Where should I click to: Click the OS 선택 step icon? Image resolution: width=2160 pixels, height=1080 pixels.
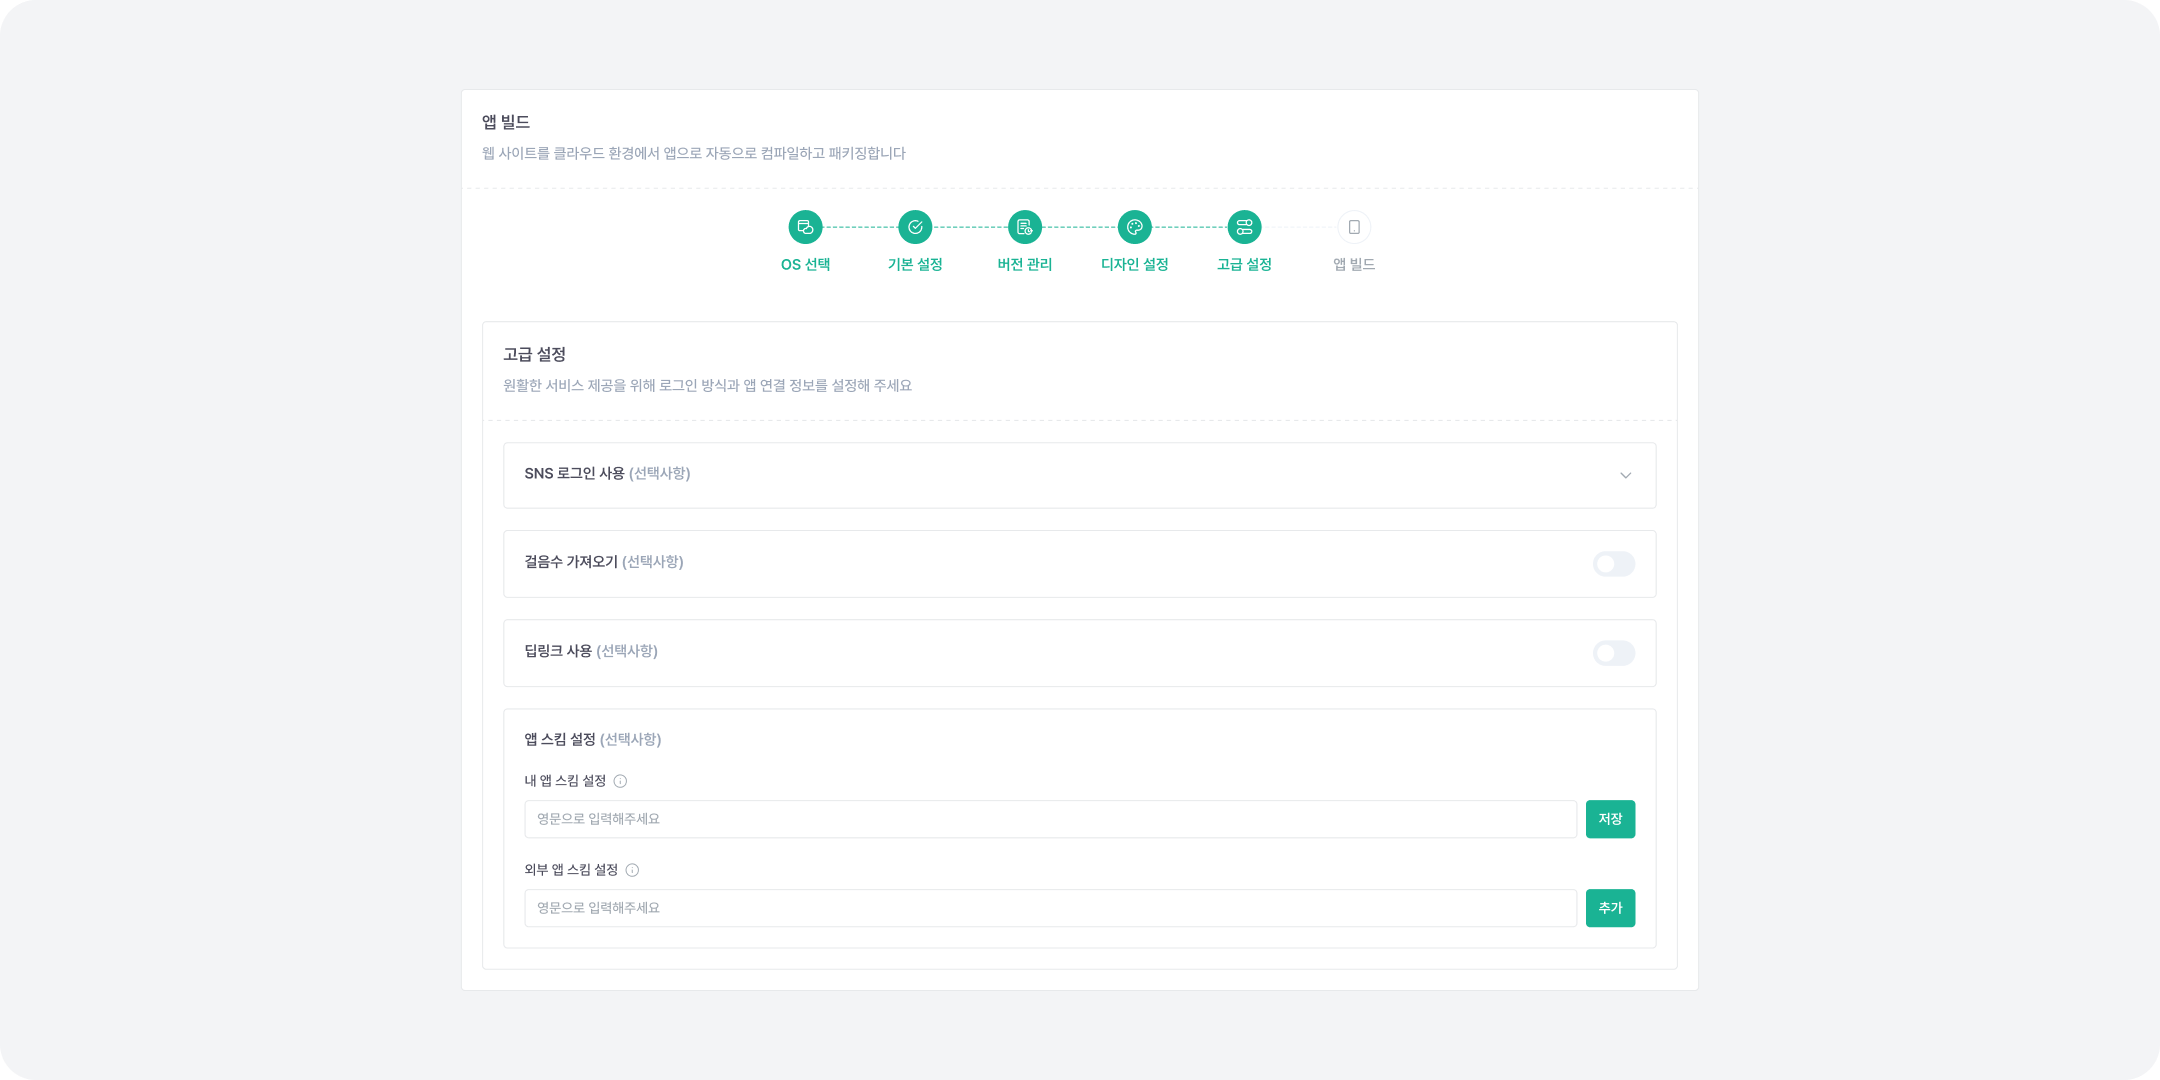pos(805,227)
